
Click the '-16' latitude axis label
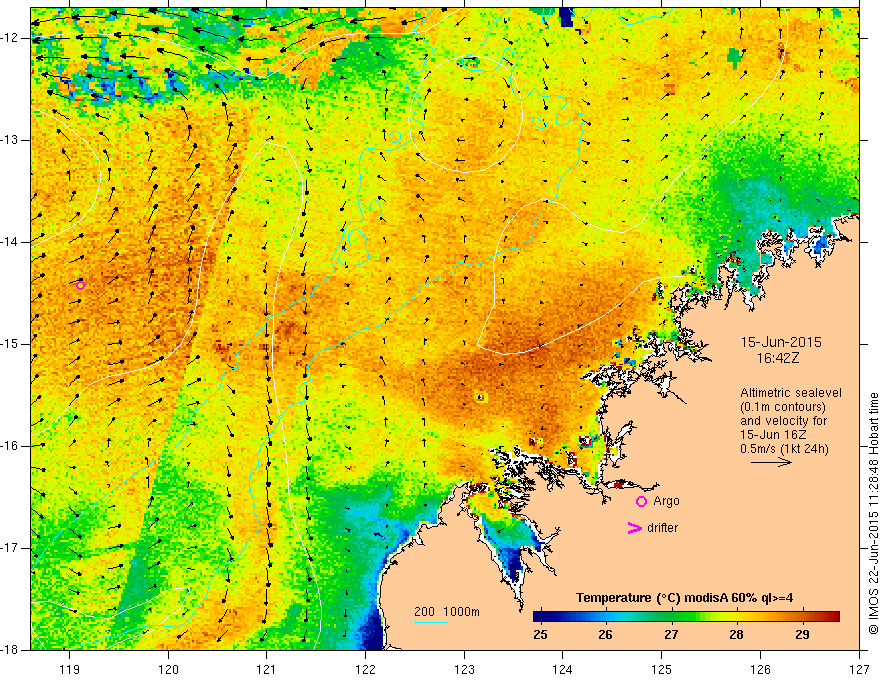click(x=10, y=446)
